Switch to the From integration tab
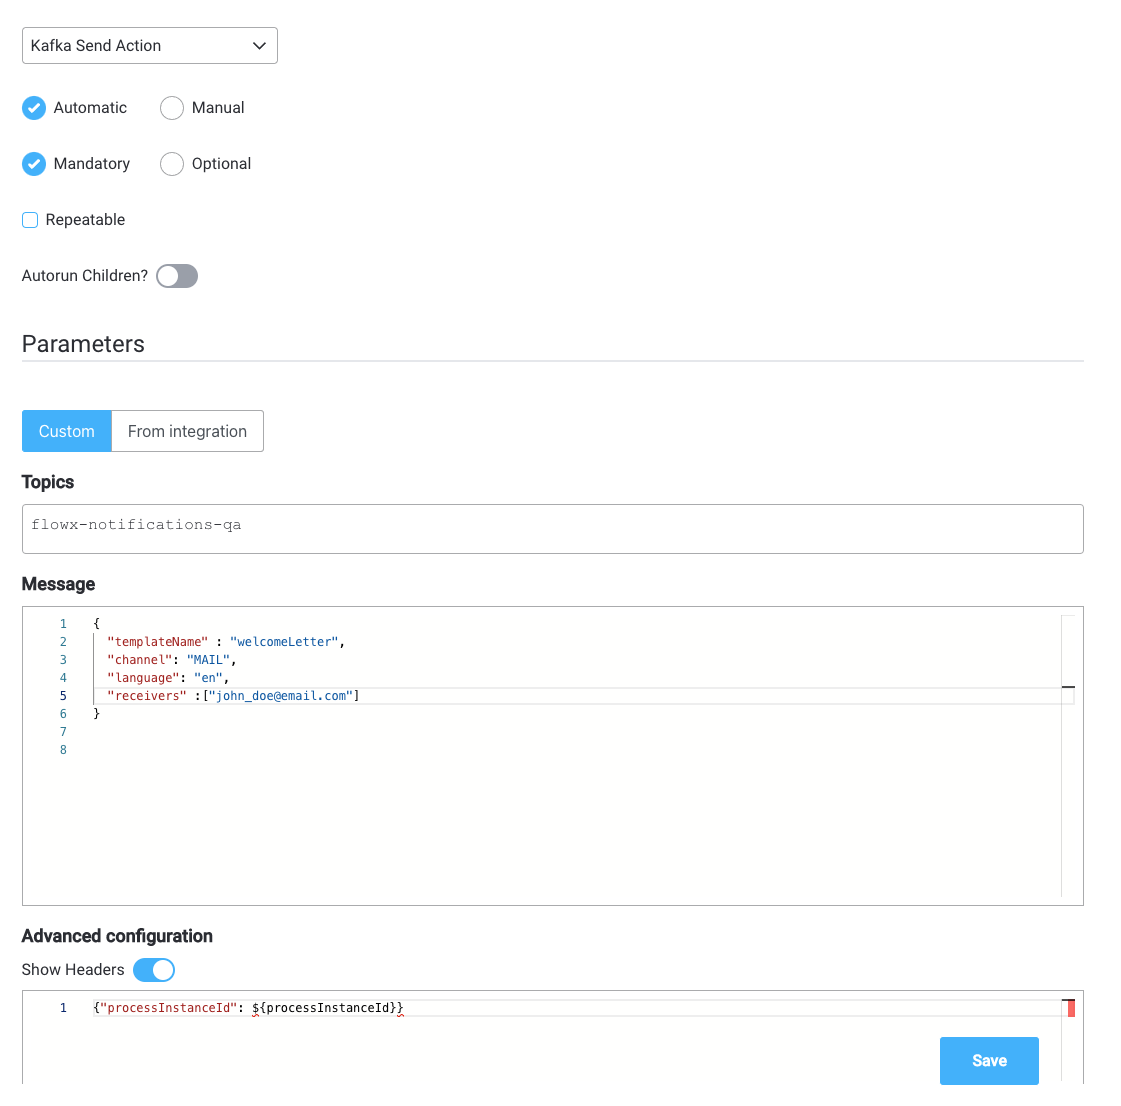The width and height of the screenshot is (1121, 1106). click(x=187, y=431)
